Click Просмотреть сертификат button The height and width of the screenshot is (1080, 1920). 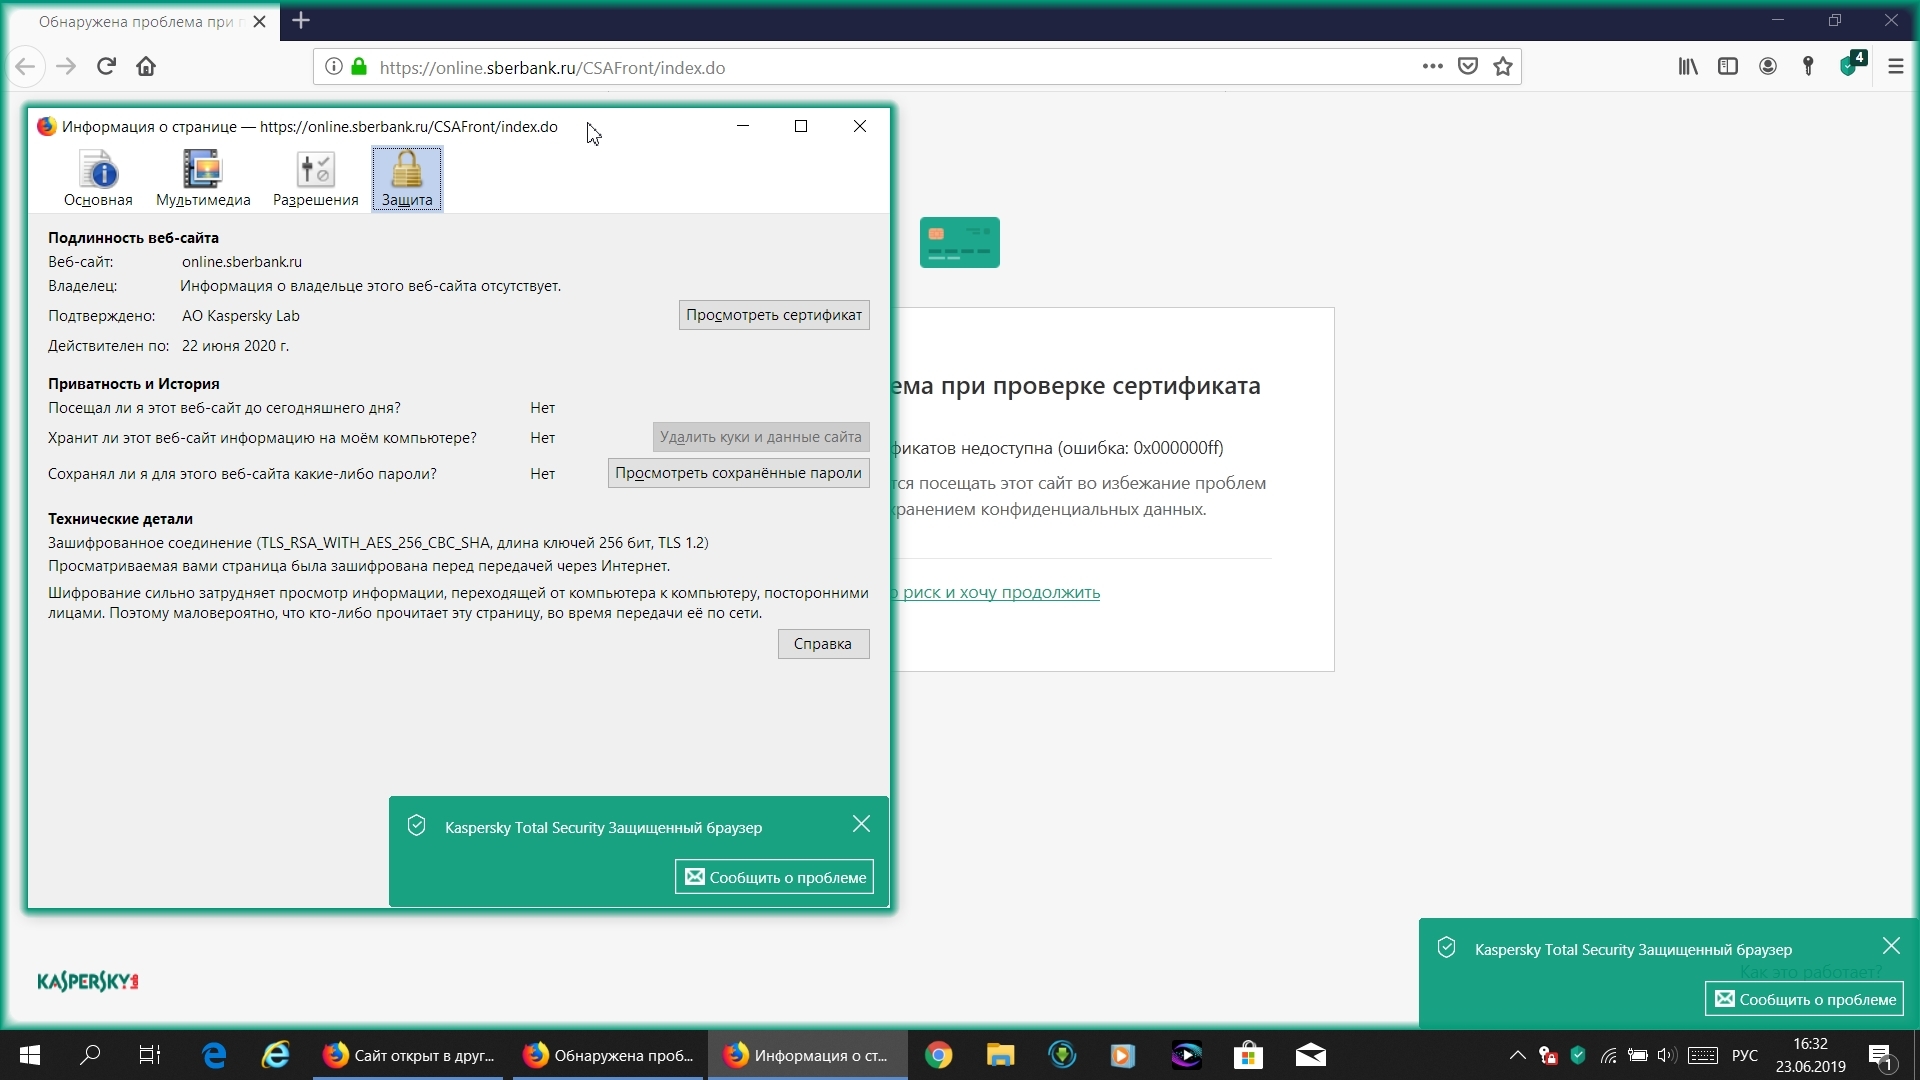774,315
